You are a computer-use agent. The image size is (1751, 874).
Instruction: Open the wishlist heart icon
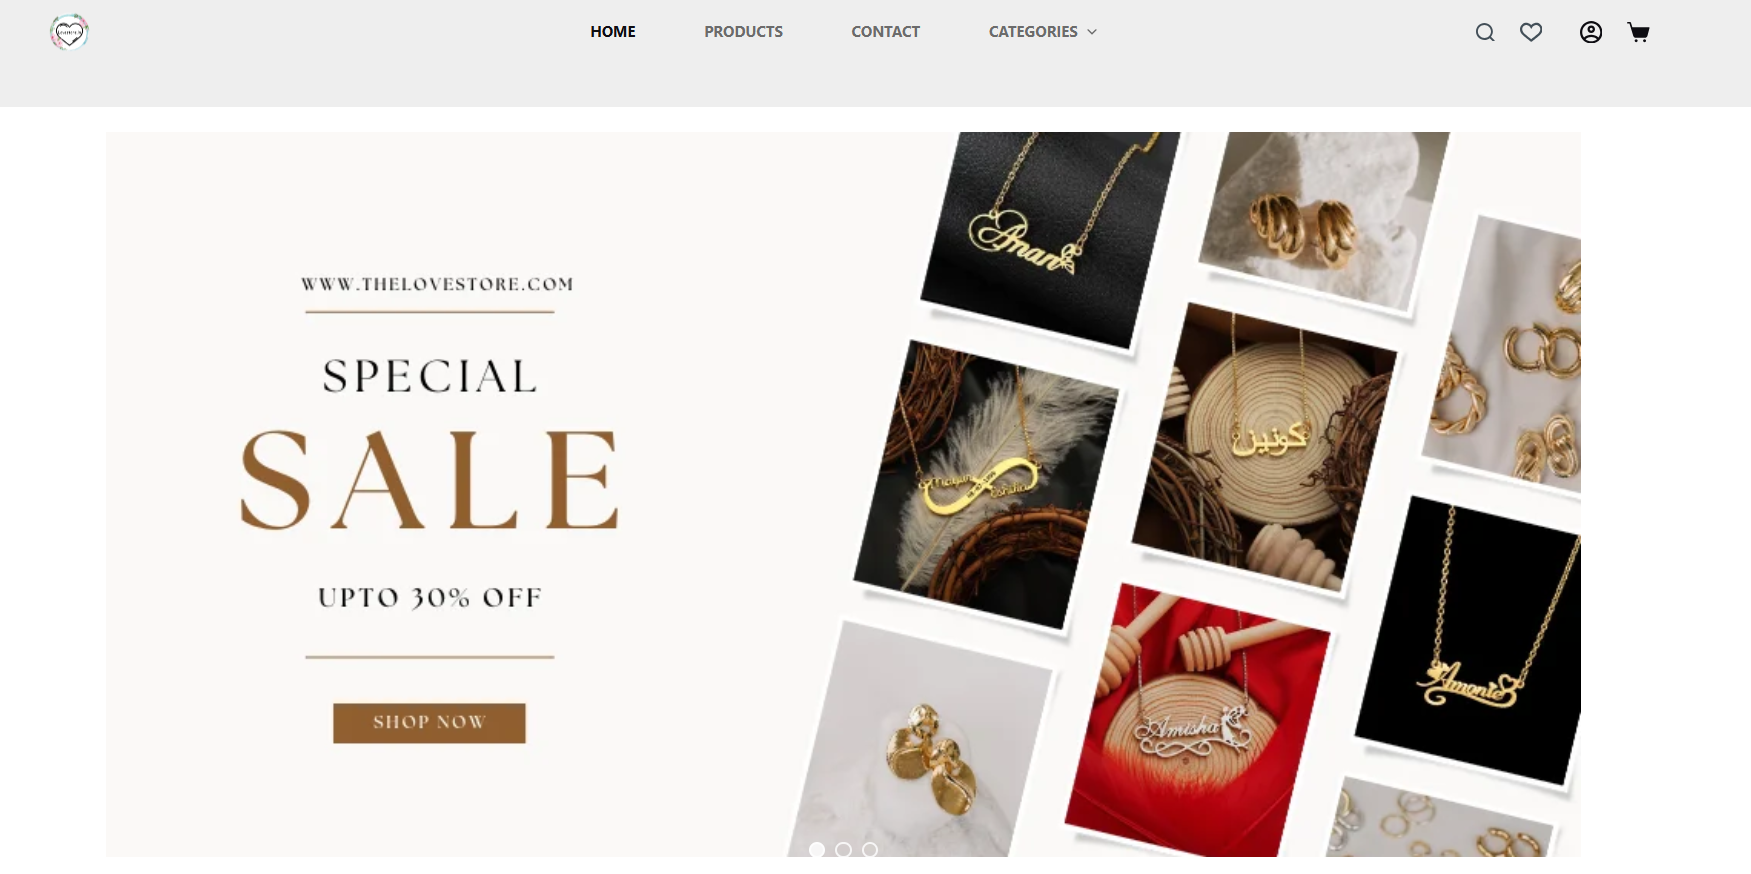(x=1531, y=32)
